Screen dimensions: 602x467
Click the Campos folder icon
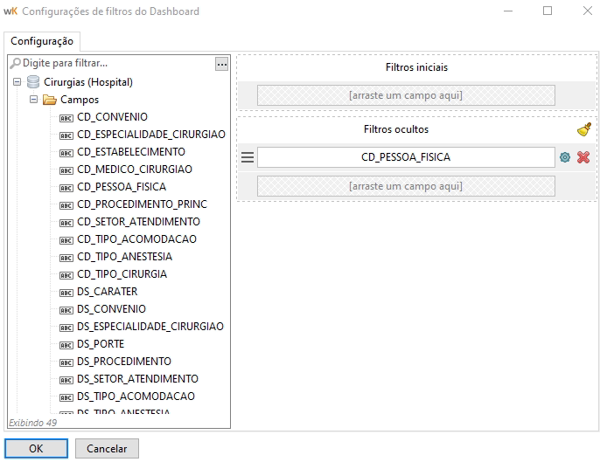[x=50, y=100]
